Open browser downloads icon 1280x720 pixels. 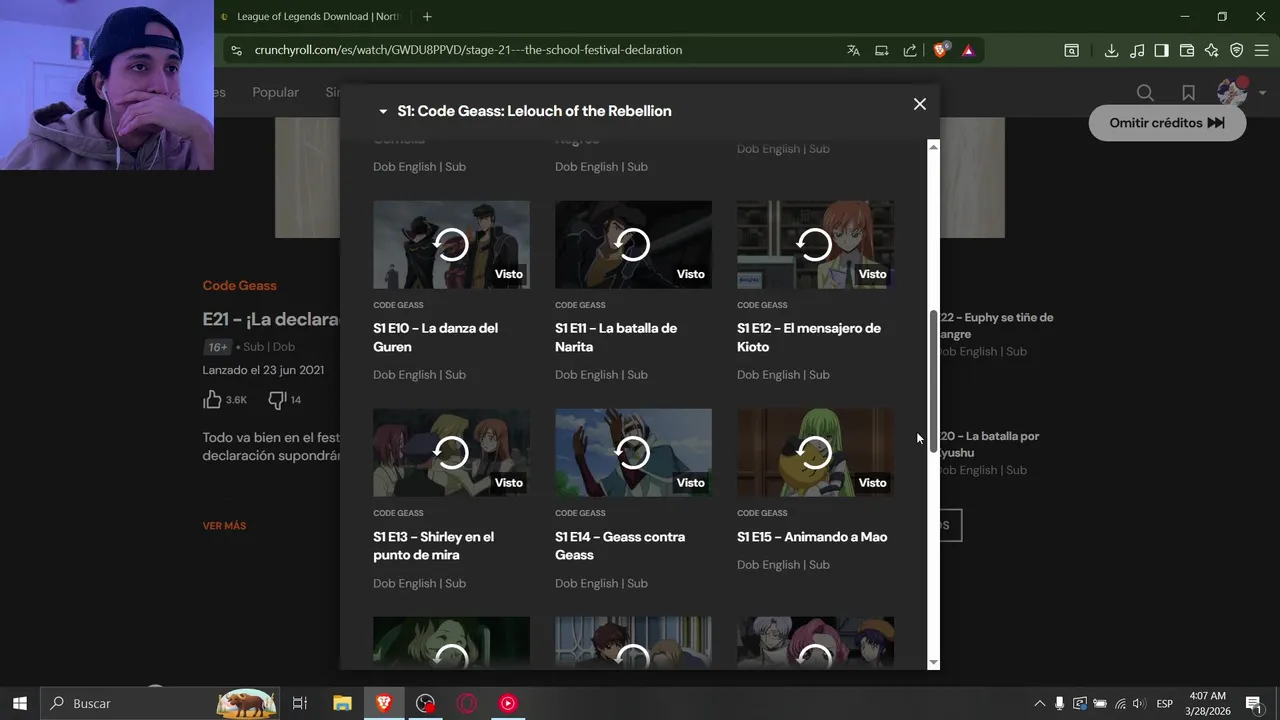(1111, 50)
